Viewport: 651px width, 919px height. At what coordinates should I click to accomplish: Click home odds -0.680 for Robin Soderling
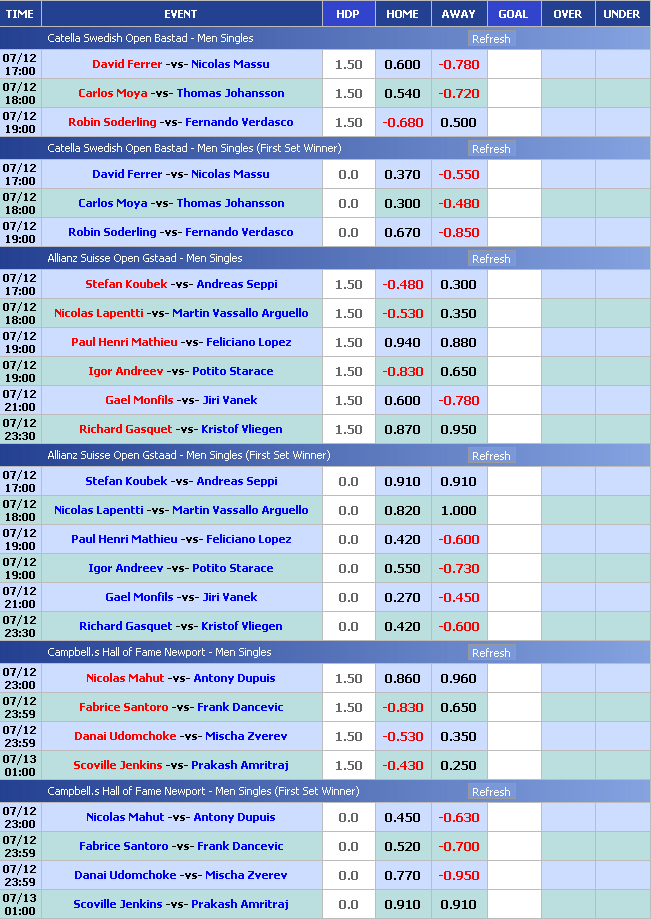pyautogui.click(x=402, y=123)
